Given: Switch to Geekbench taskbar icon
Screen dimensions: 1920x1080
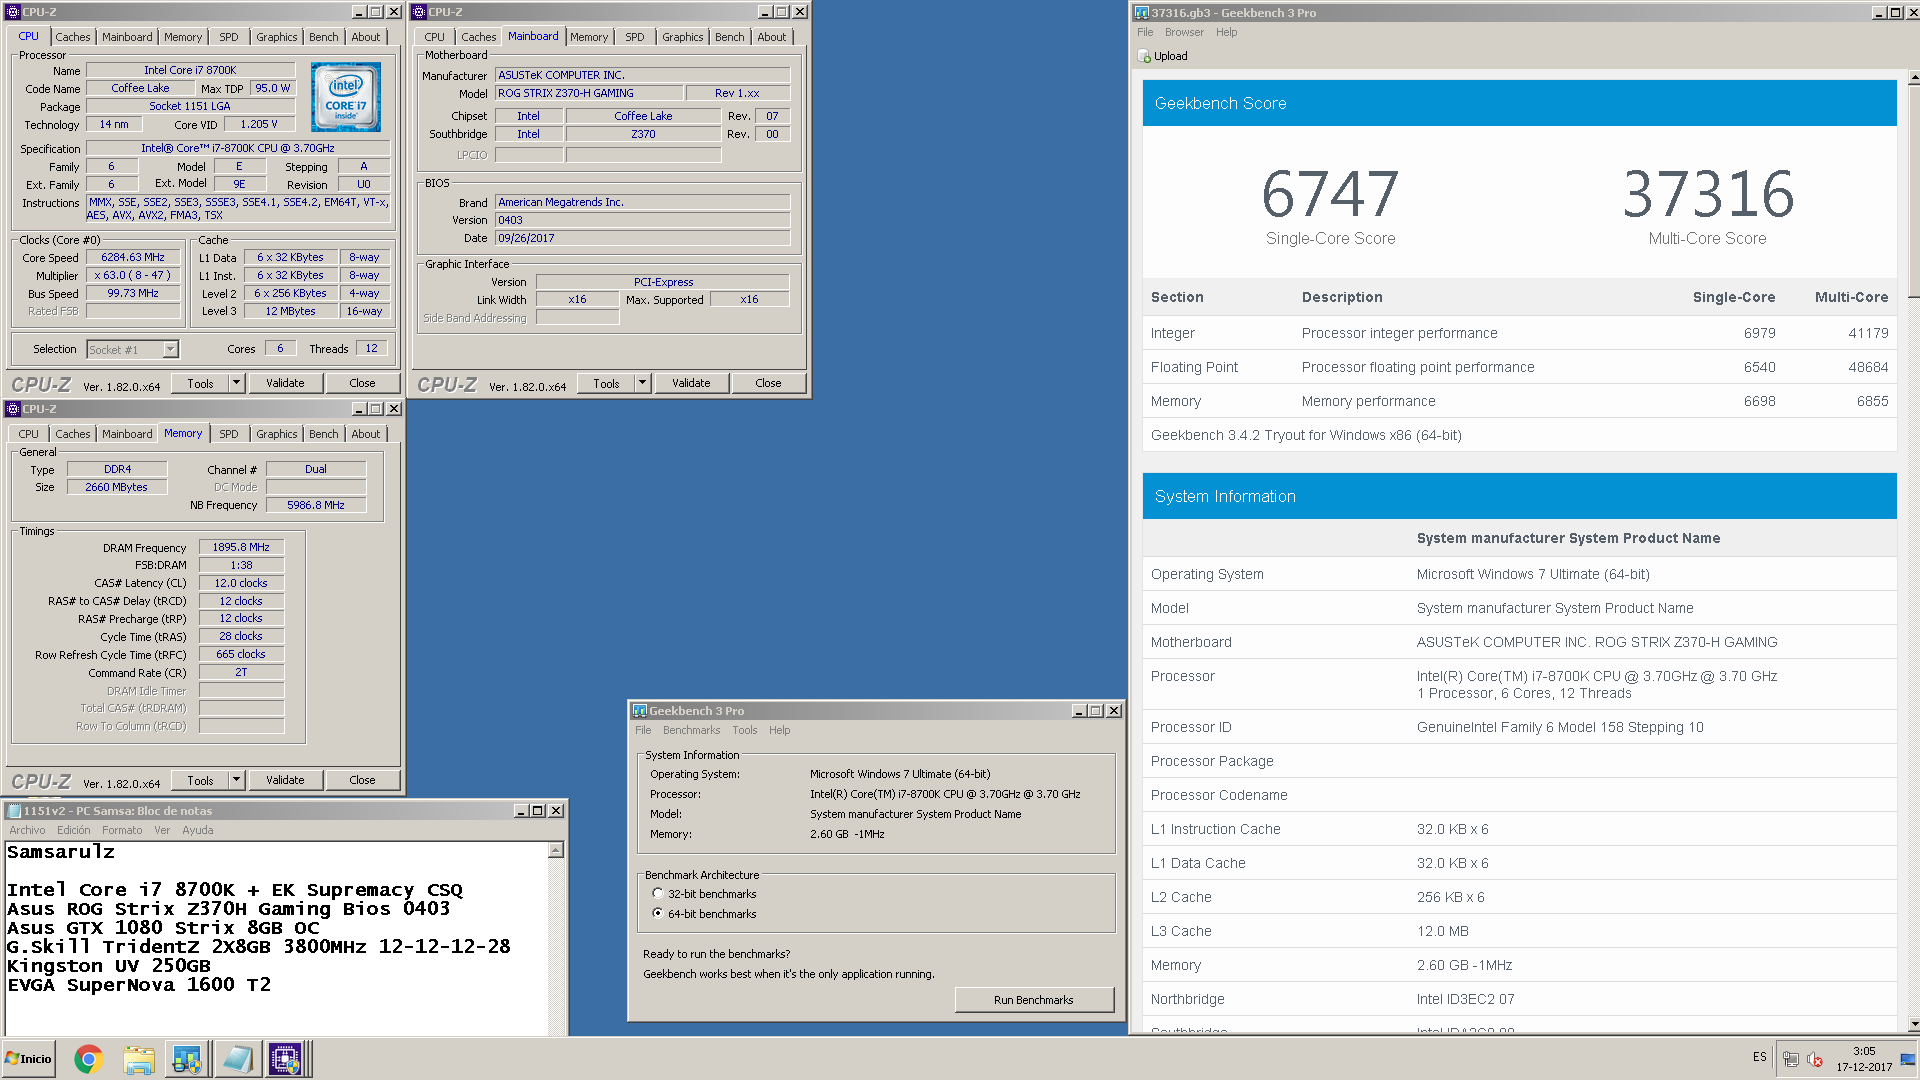Looking at the screenshot, I should pyautogui.click(x=187, y=1059).
